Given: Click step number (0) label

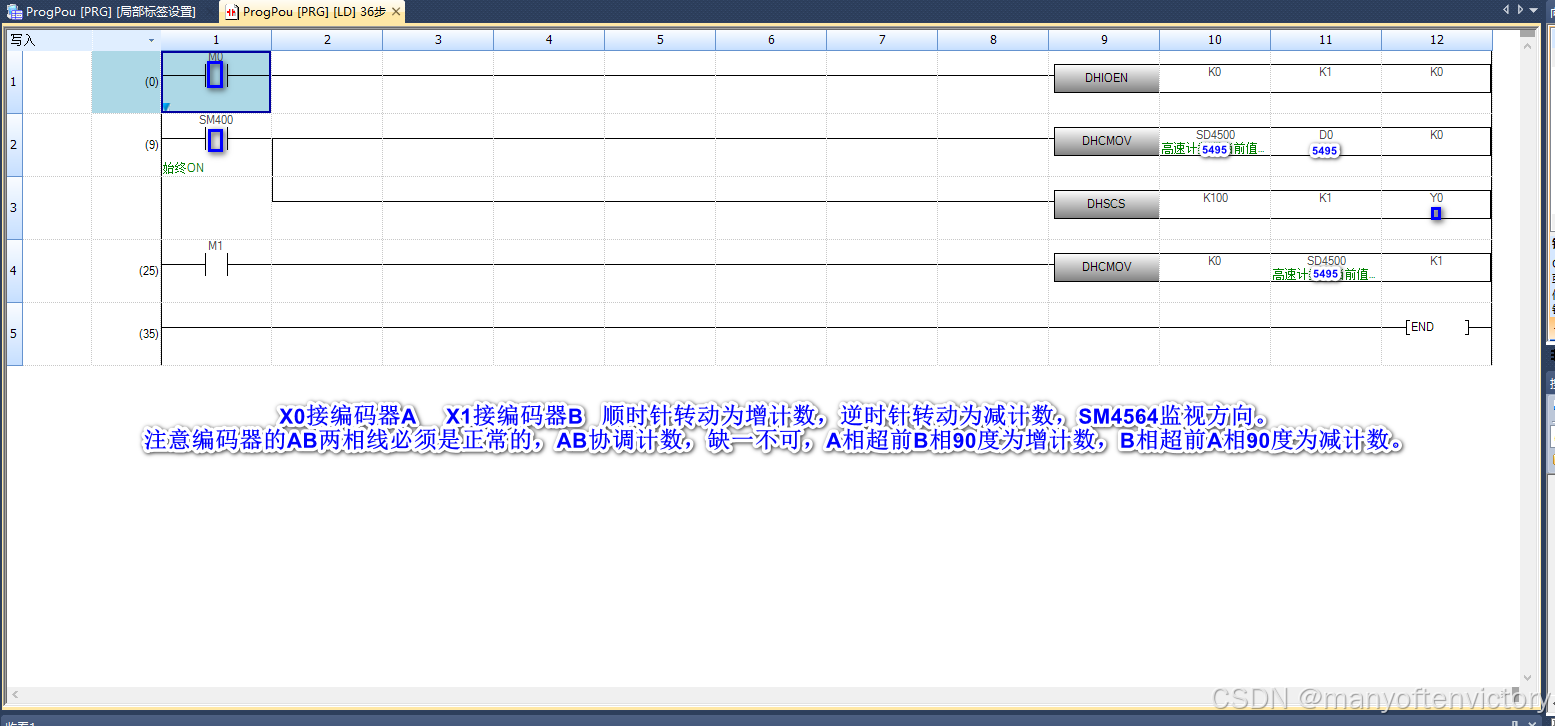Looking at the screenshot, I should click(151, 82).
